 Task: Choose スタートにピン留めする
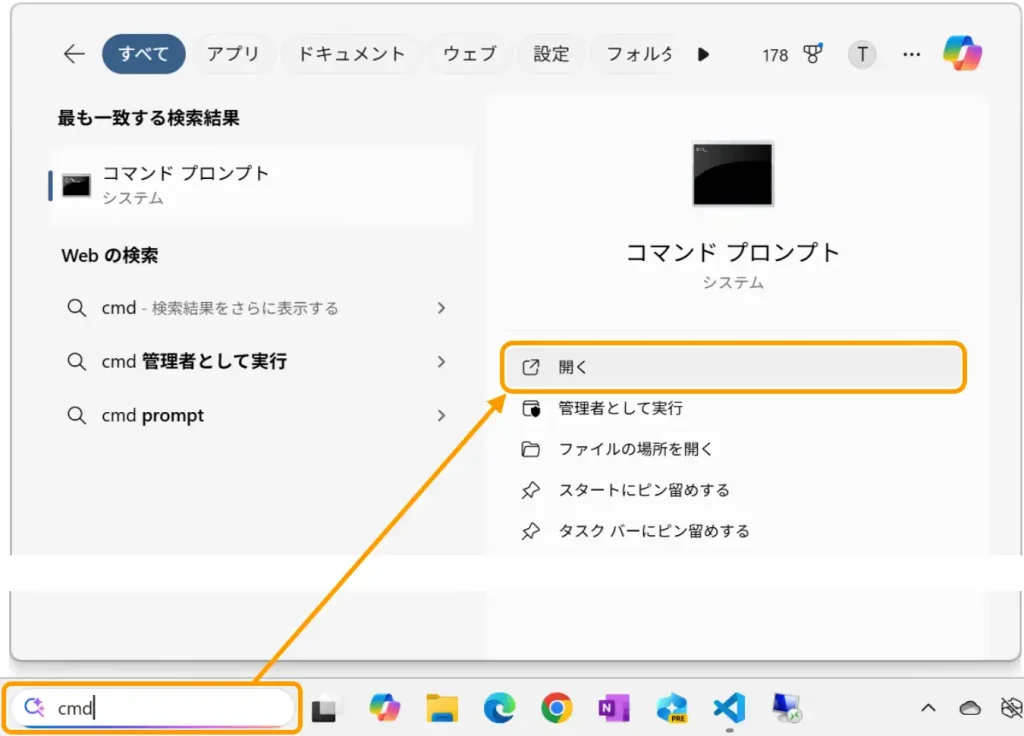(x=644, y=490)
